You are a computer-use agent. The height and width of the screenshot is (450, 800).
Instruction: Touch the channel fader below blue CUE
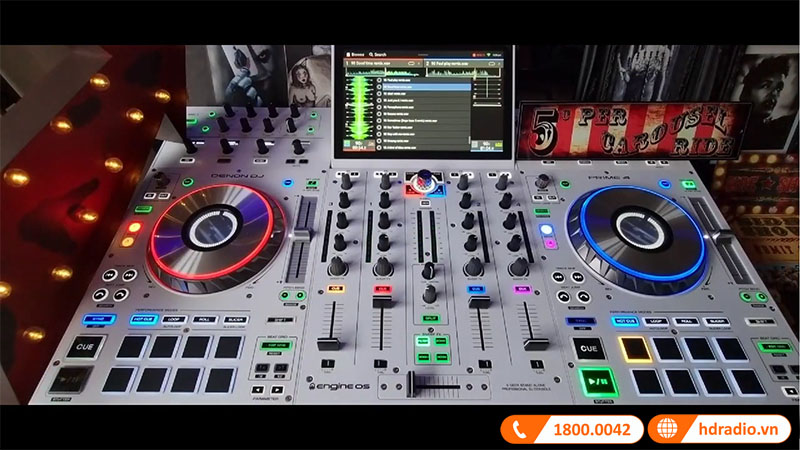(x=479, y=302)
